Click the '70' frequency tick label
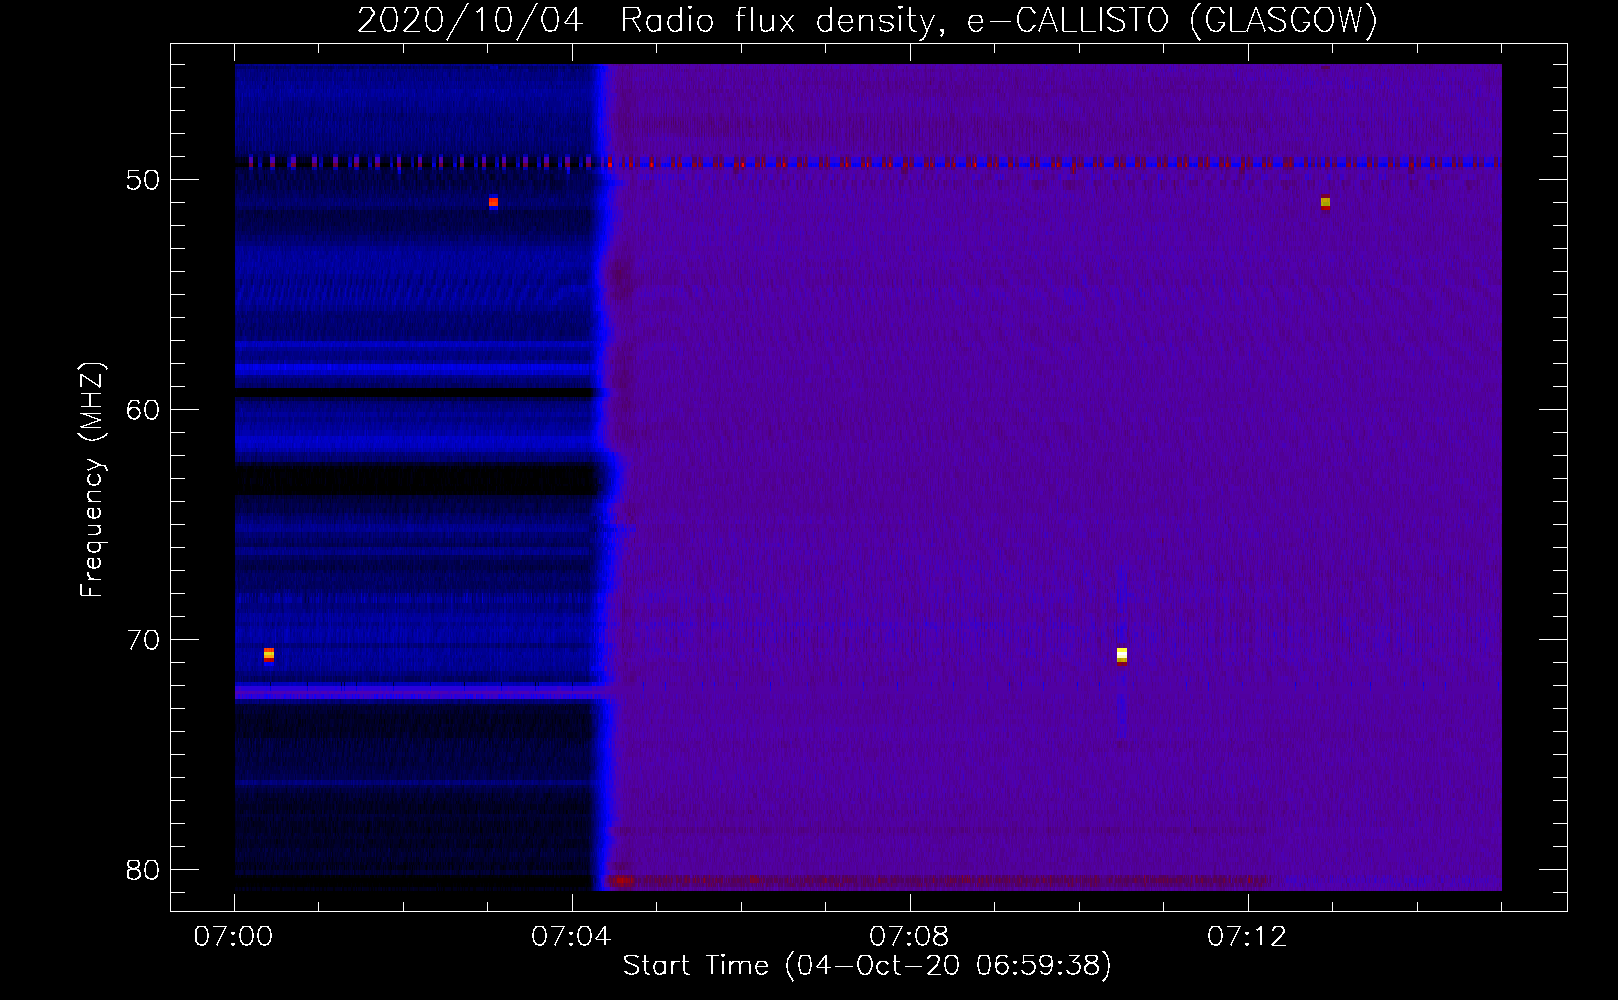This screenshot has width=1618, height=1000. [143, 640]
